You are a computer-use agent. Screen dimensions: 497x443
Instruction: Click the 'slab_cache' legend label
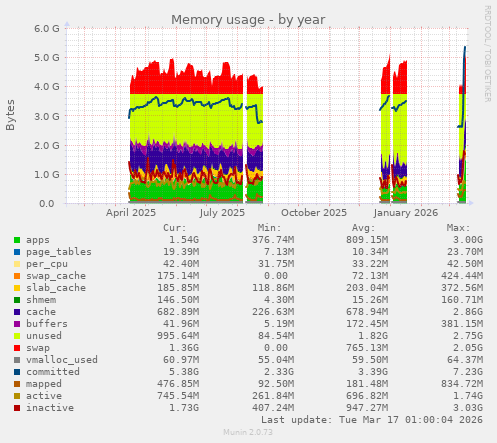pos(56,288)
